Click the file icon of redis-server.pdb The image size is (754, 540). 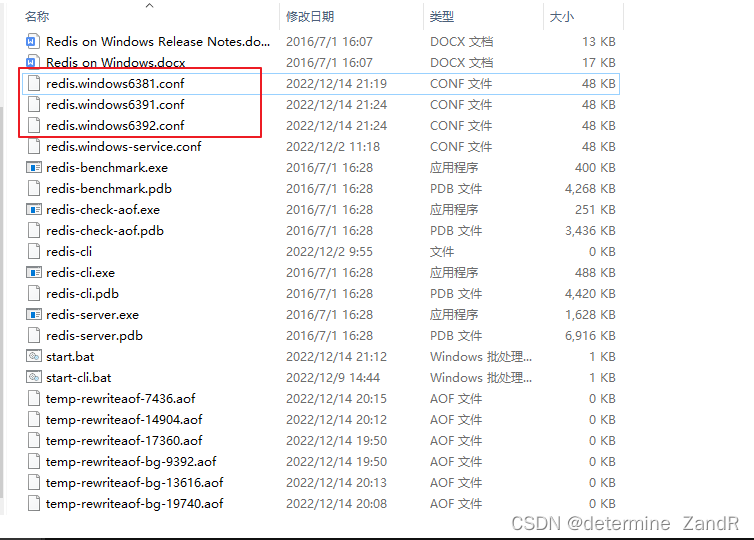(x=34, y=336)
